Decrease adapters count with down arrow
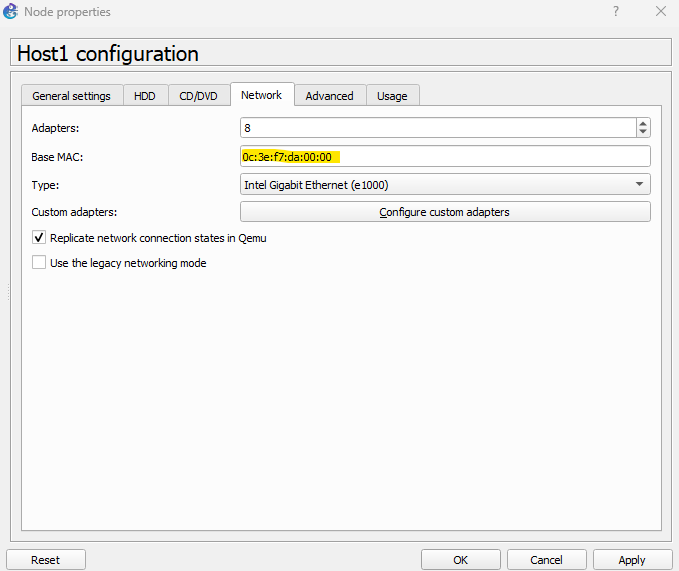The image size is (679, 571). (x=643, y=132)
